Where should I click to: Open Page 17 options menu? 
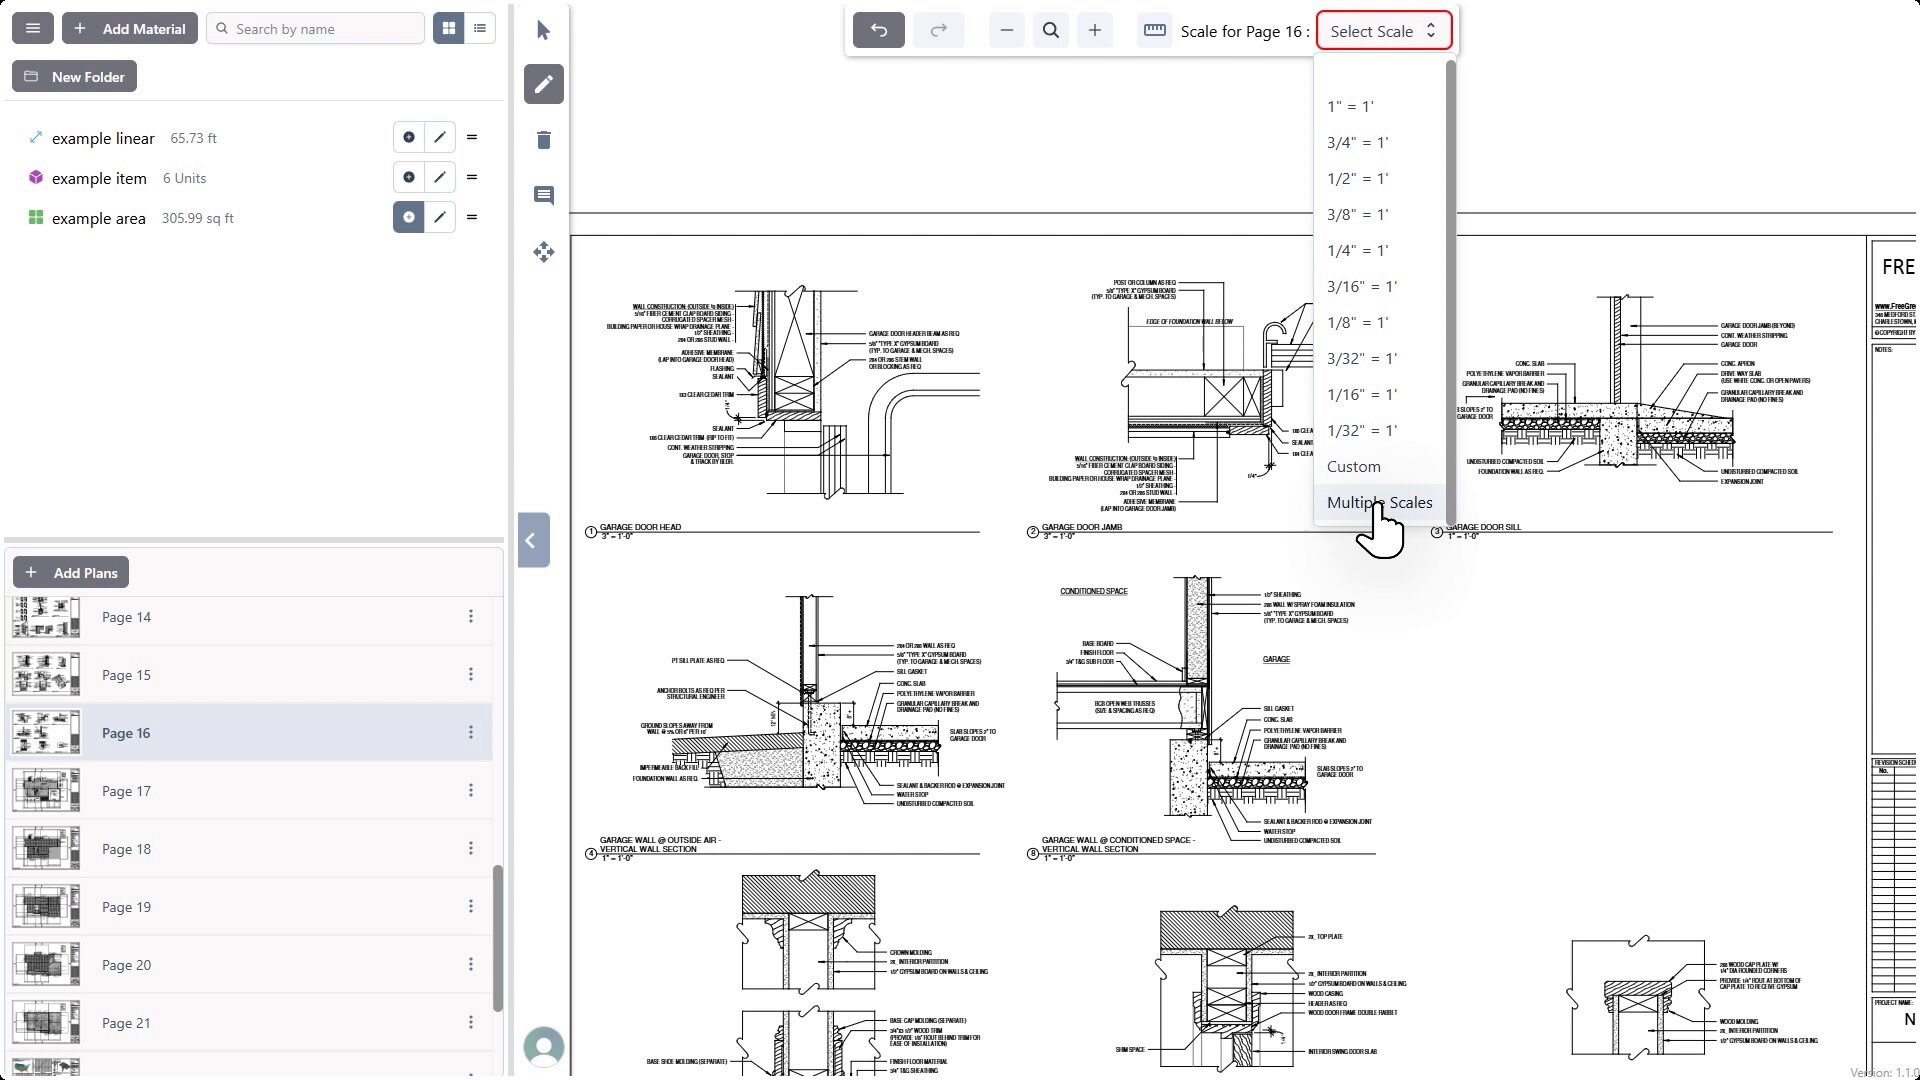(x=471, y=791)
